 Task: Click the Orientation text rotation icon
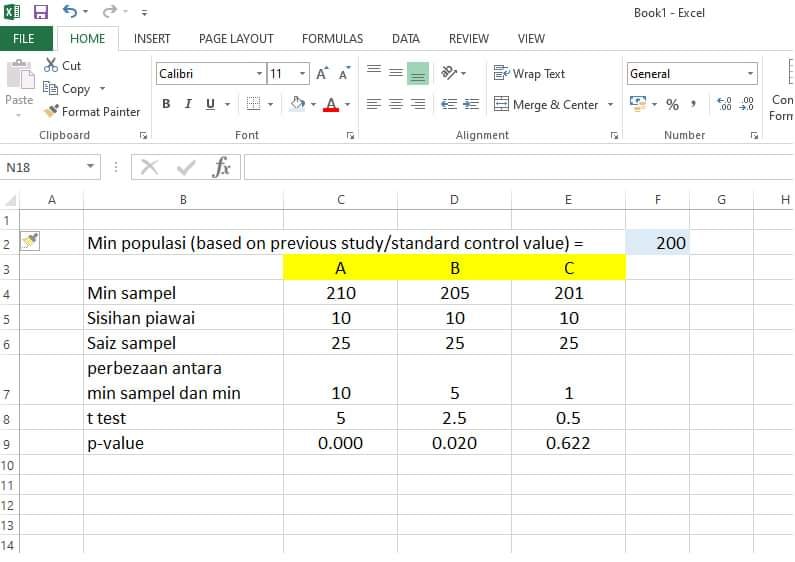point(449,73)
